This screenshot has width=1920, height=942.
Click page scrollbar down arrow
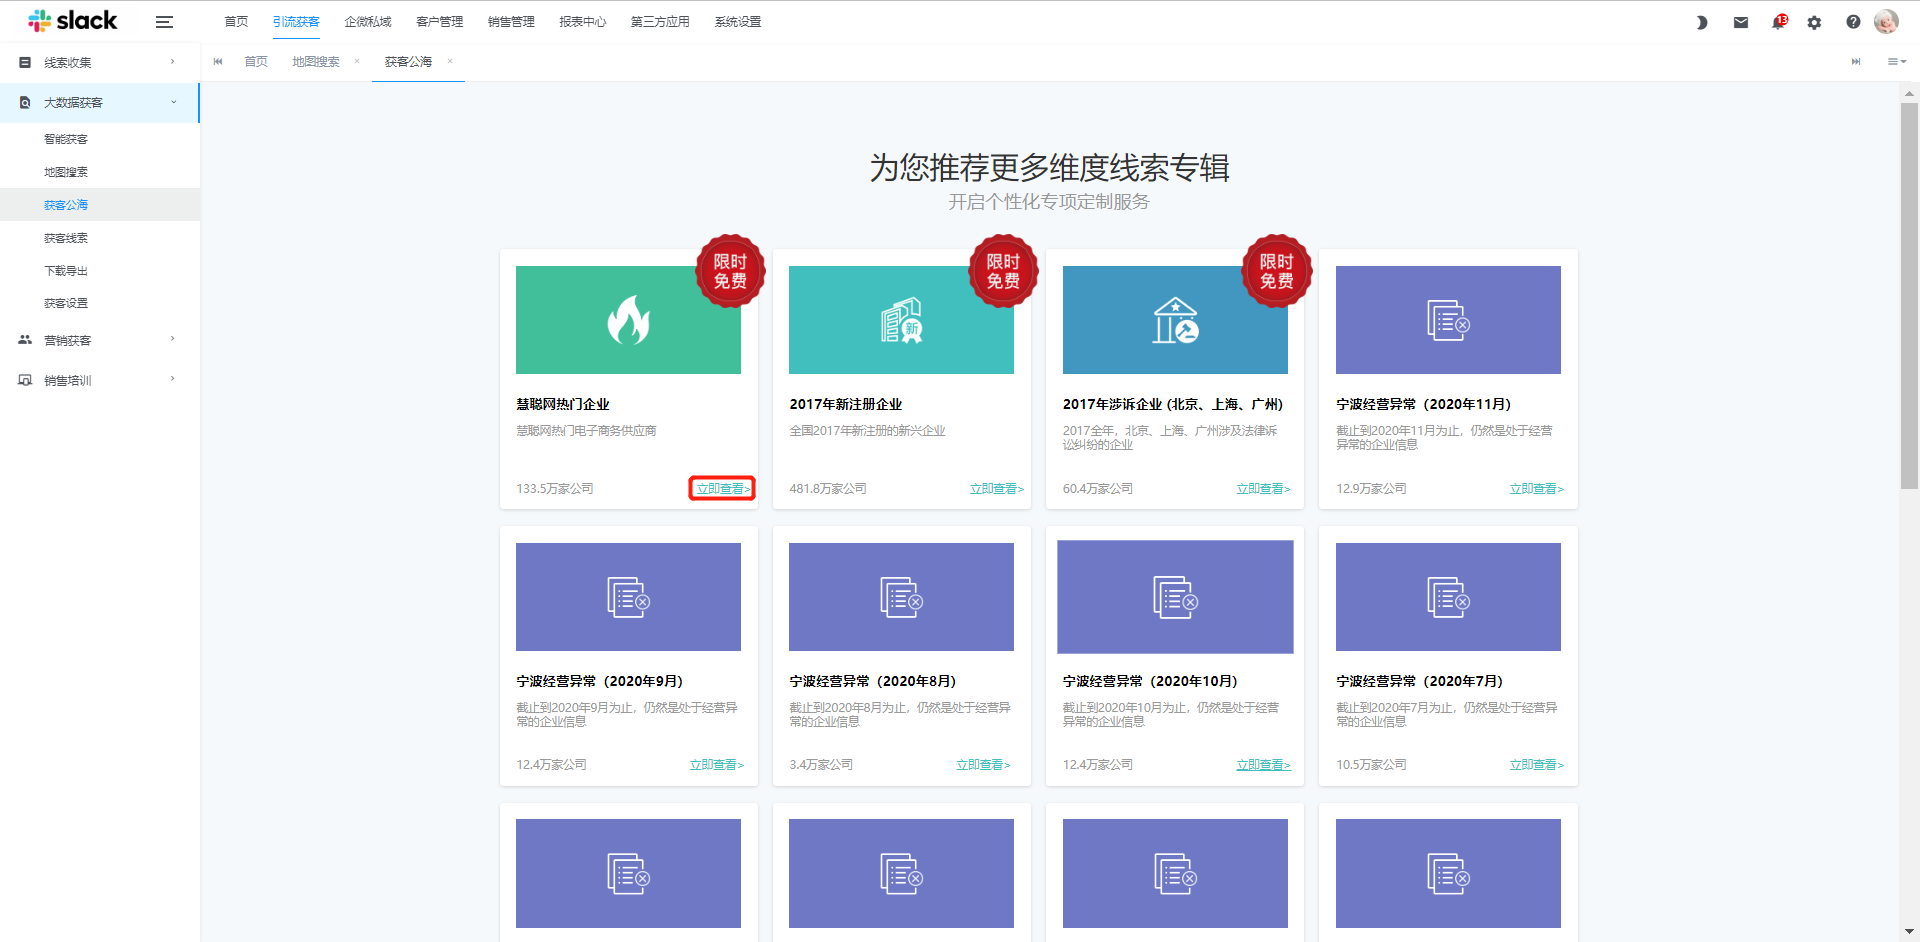click(1909, 932)
